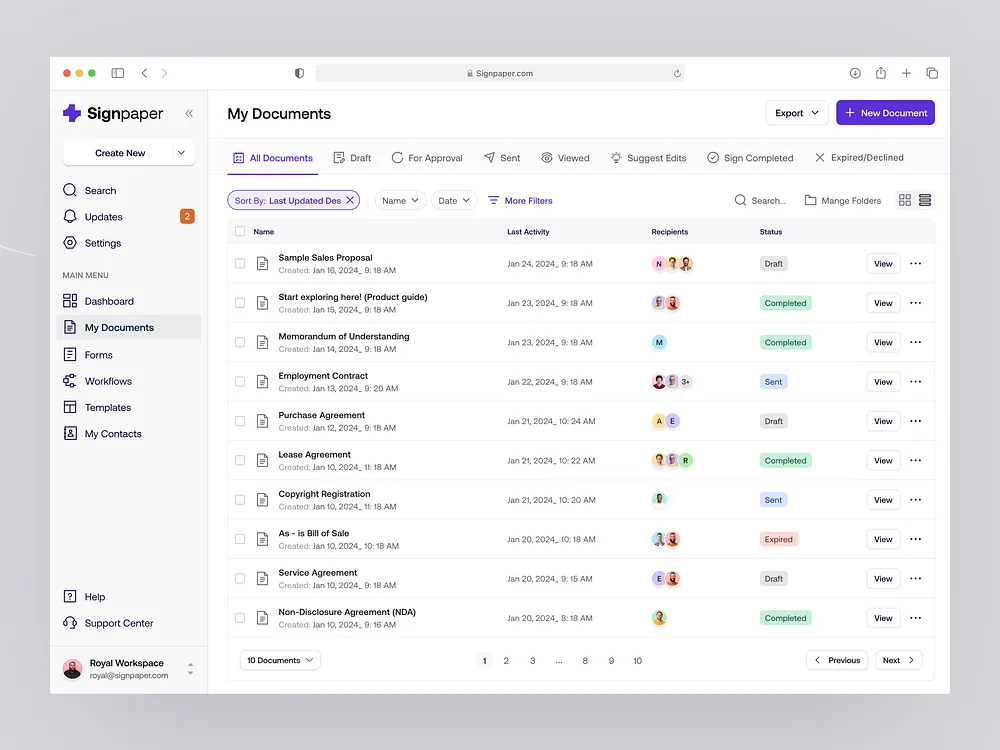The image size is (1000, 750).
Task: Switch to the Draft tab
Action: click(355, 157)
